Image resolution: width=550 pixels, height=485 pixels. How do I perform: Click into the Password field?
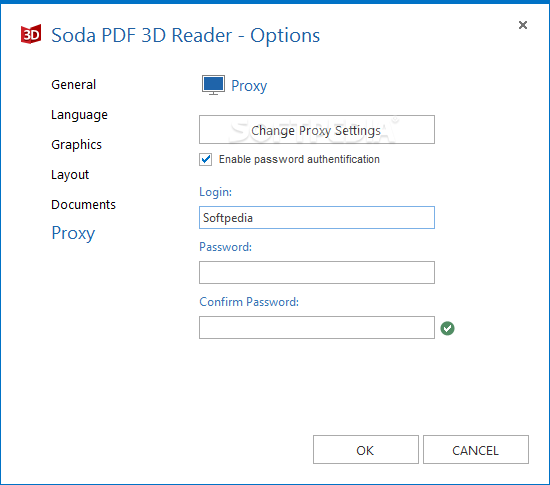tap(317, 272)
